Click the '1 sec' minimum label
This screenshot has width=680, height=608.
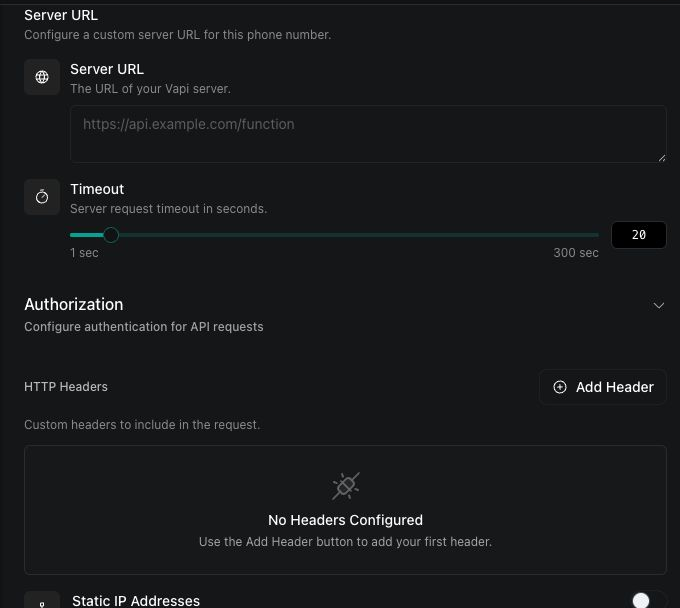point(84,252)
